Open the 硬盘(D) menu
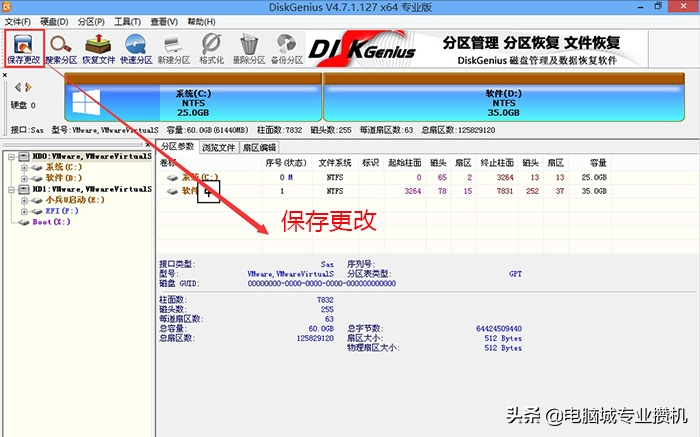The image size is (700, 437). click(54, 22)
